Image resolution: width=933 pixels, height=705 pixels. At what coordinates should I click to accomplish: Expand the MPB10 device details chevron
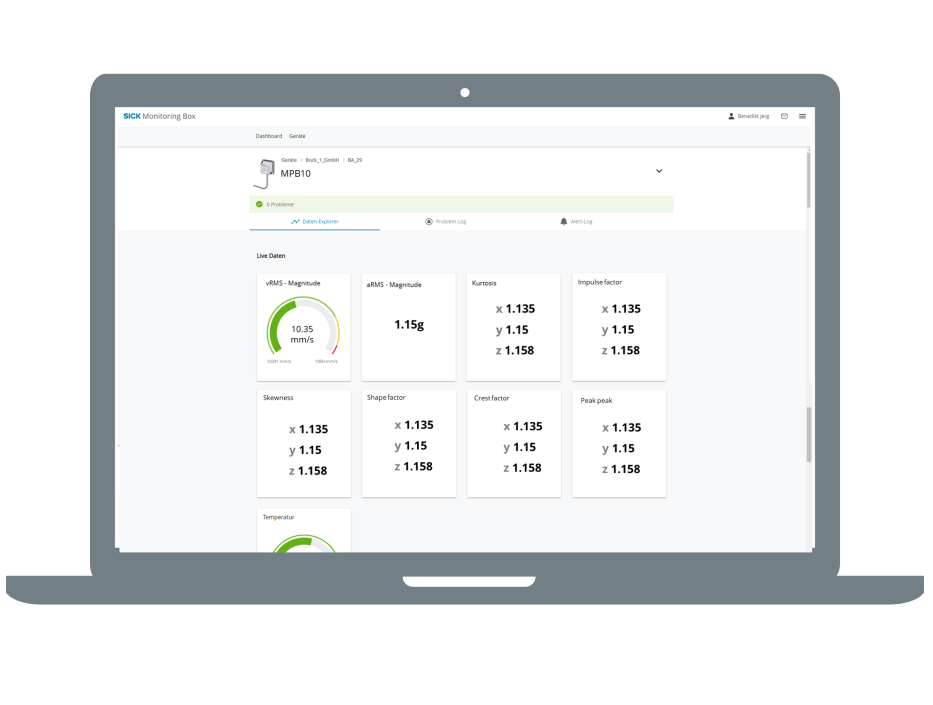[x=659, y=171]
